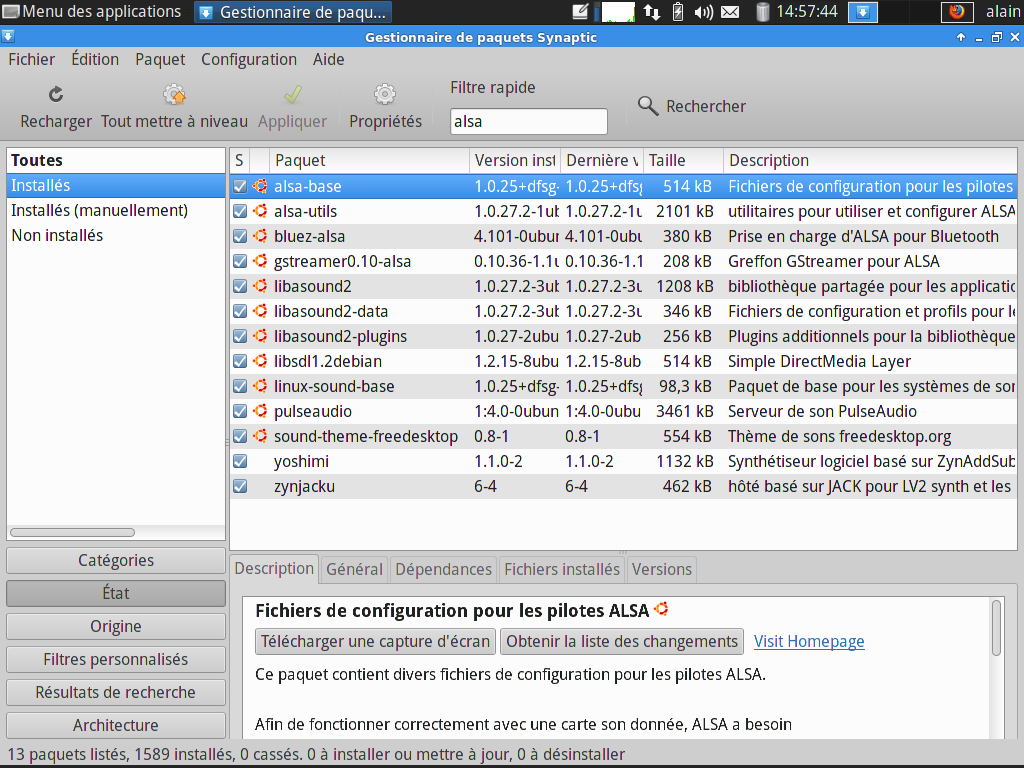Click description pane vertical scrollbar
The image size is (1024, 768).
click(x=996, y=628)
